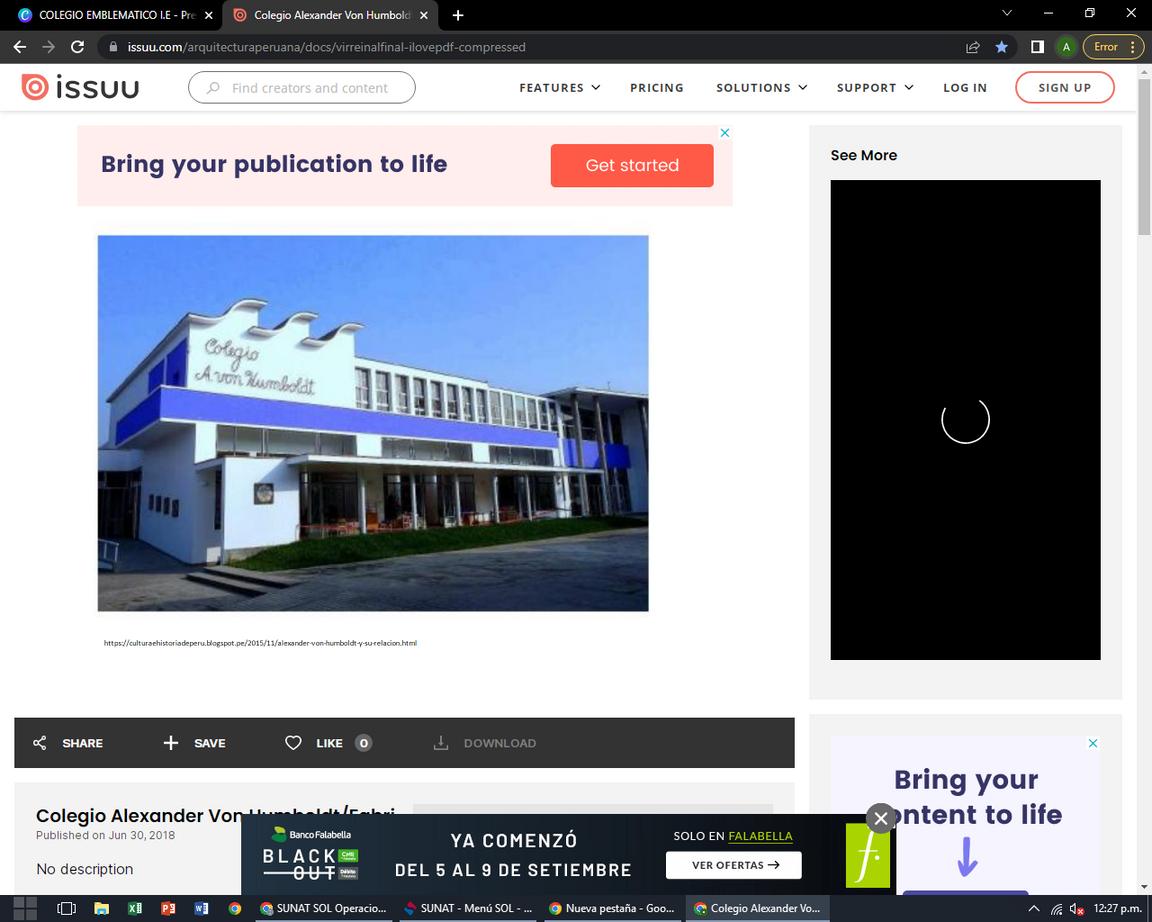Open PowerPoint from the taskbar
This screenshot has width=1152, height=922.
pos(168,908)
